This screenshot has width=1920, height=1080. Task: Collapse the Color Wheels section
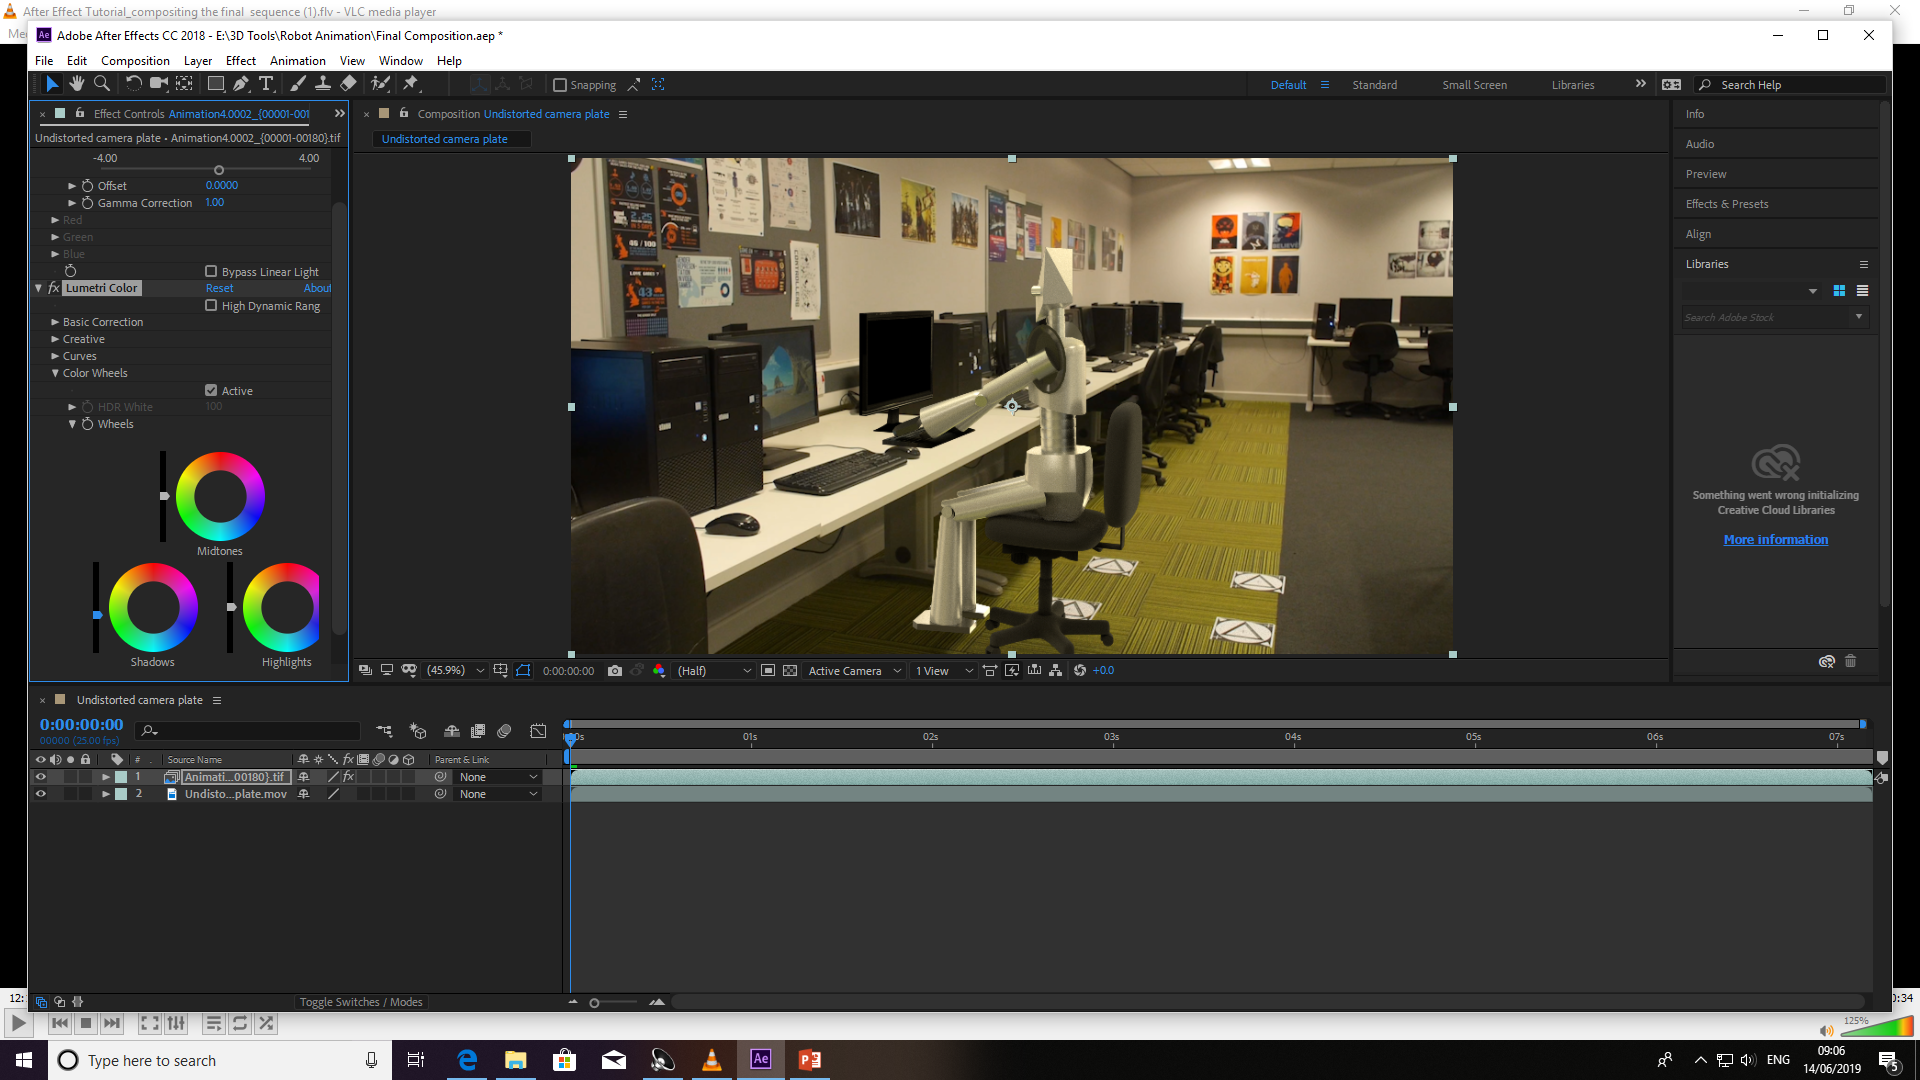tap(55, 373)
